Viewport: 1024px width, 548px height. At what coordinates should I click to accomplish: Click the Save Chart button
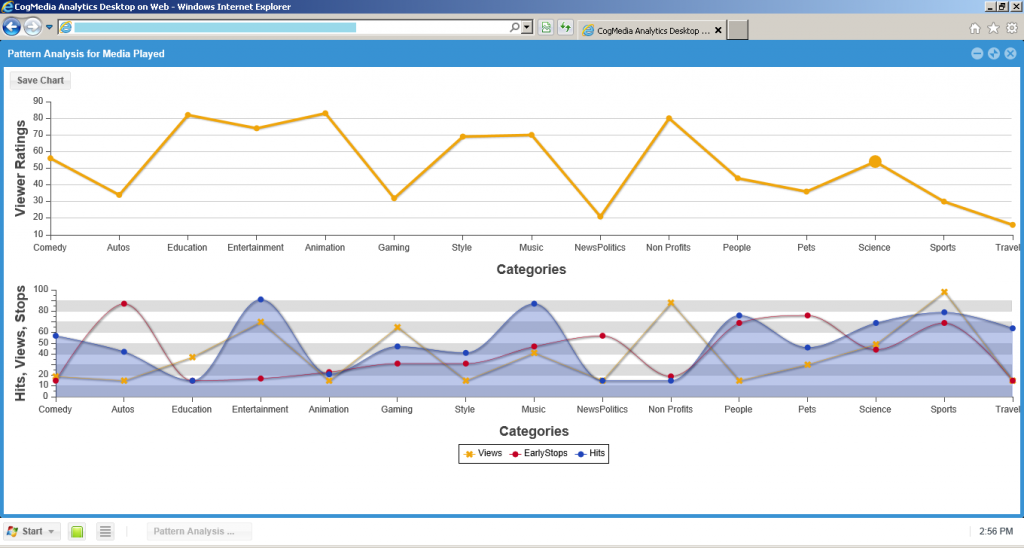tap(40, 80)
